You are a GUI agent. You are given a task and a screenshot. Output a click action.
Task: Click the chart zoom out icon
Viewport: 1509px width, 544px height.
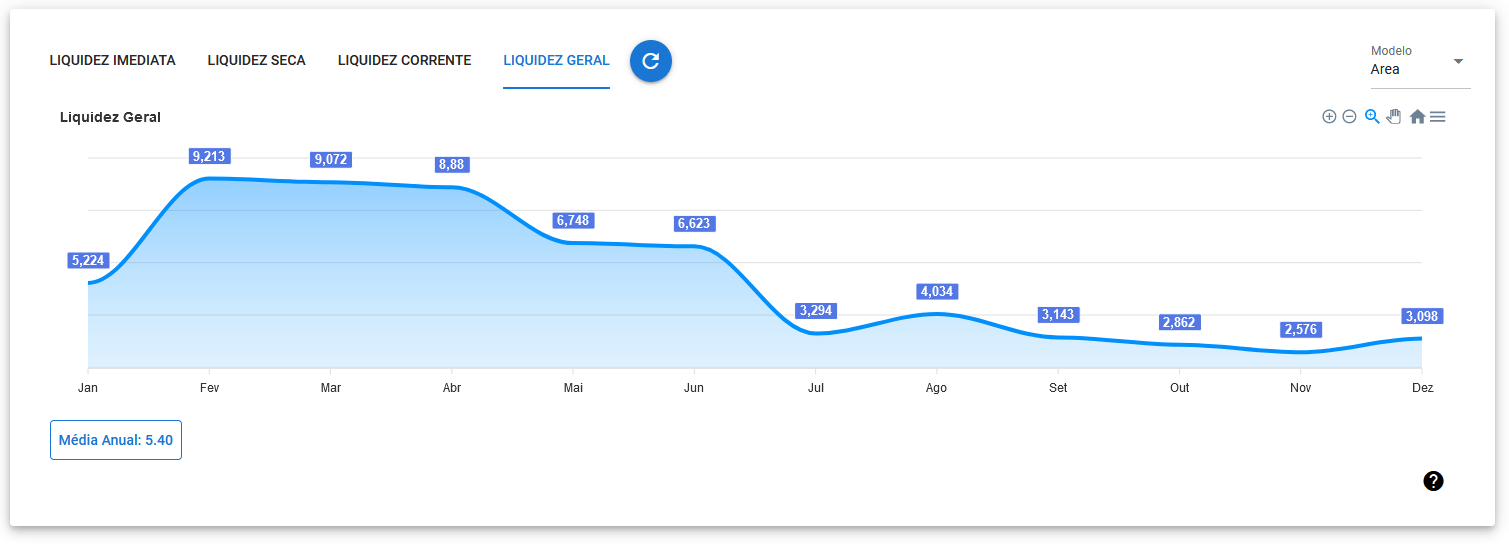click(x=1349, y=117)
